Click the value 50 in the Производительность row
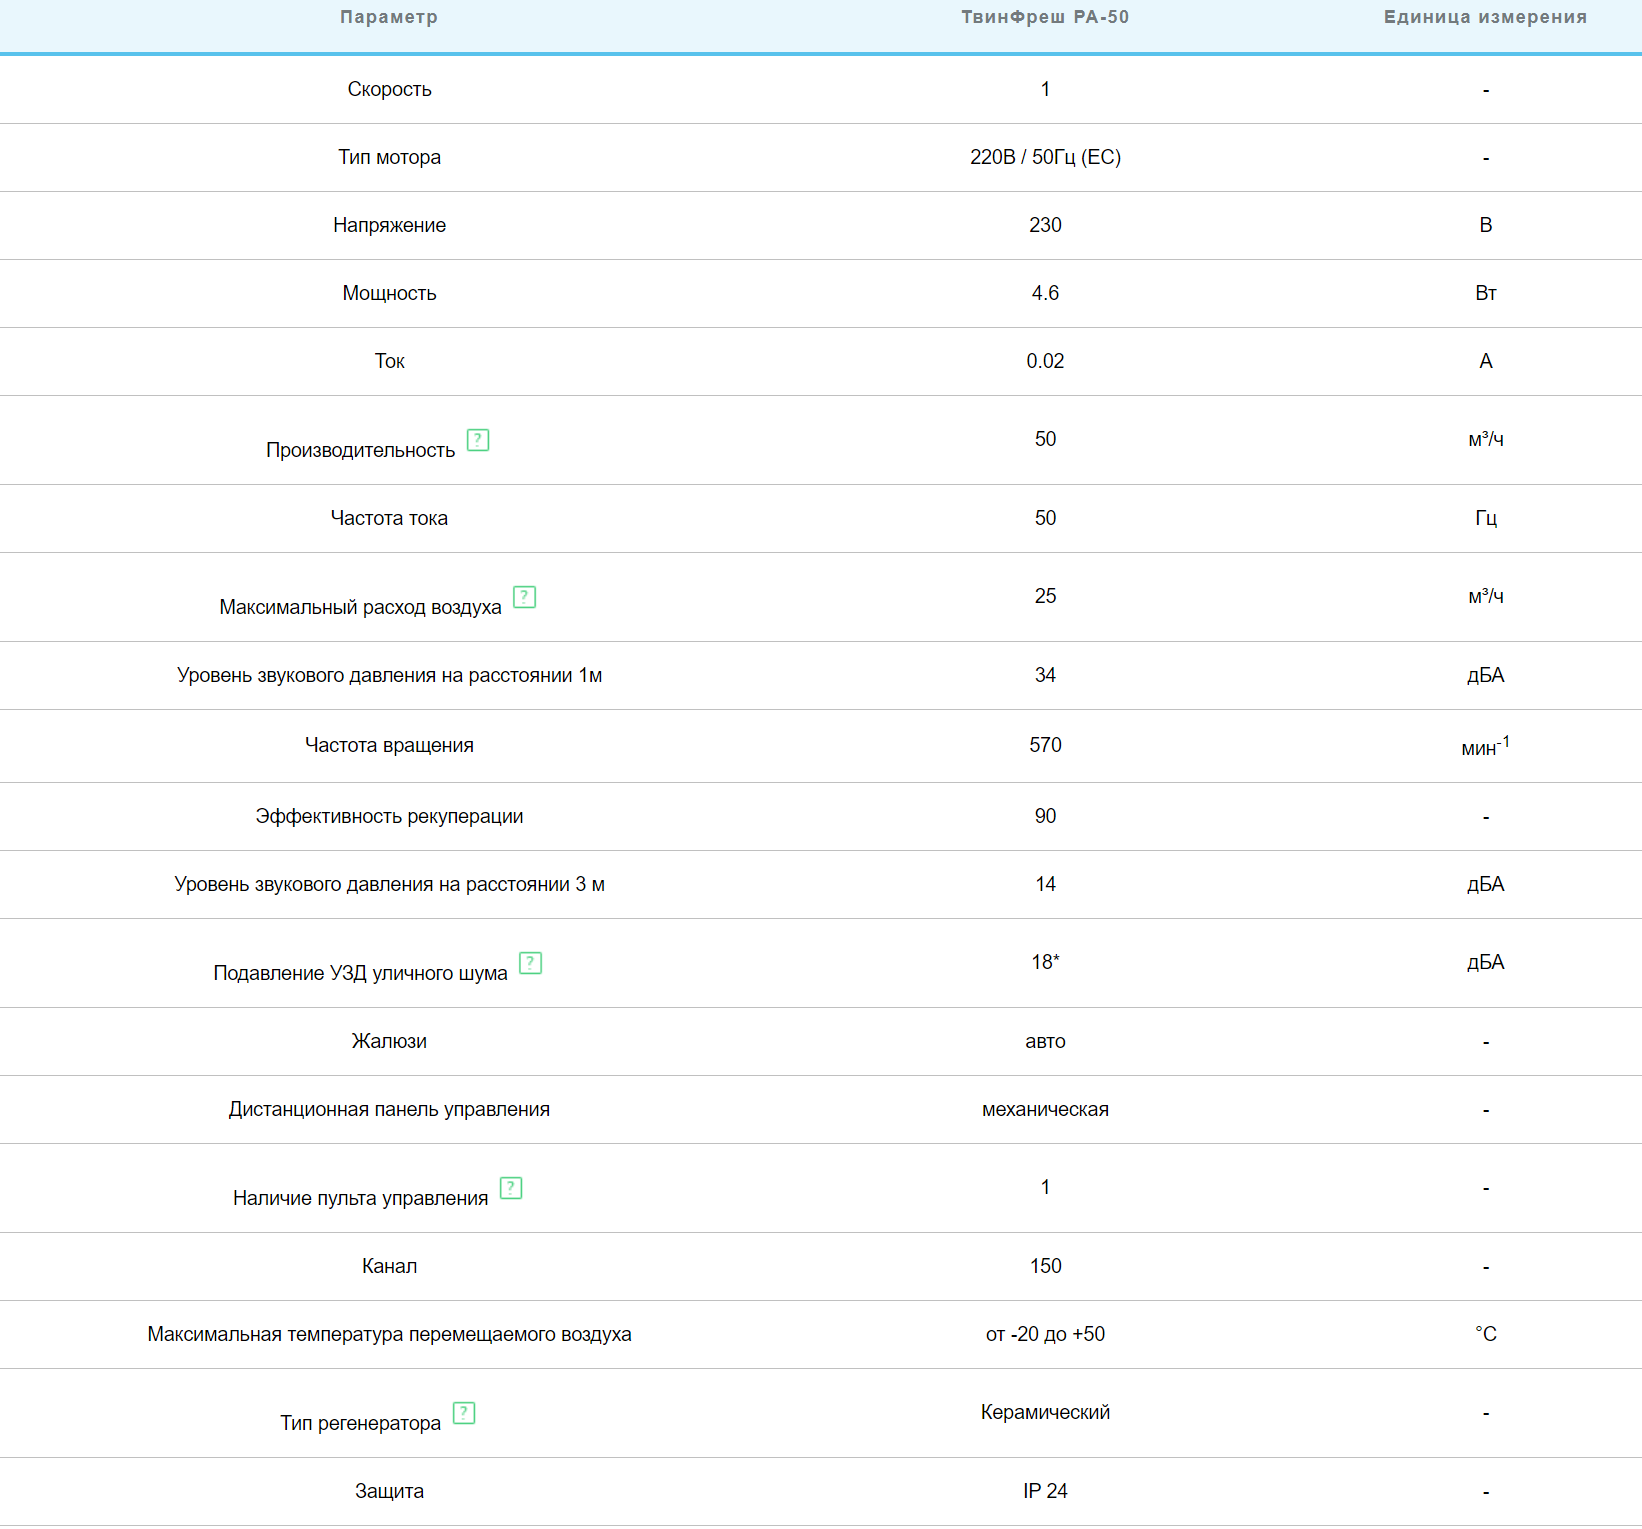Image resolution: width=1642 pixels, height=1529 pixels. [1045, 439]
